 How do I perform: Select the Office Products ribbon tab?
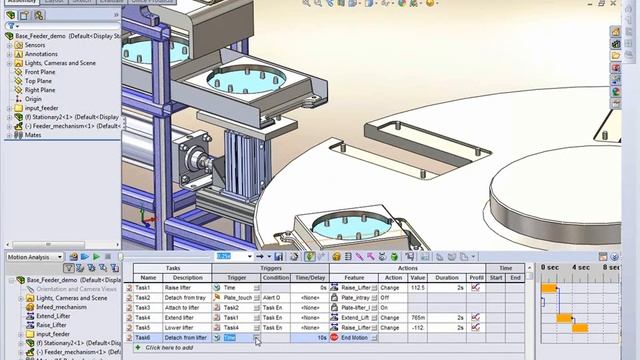152,2
